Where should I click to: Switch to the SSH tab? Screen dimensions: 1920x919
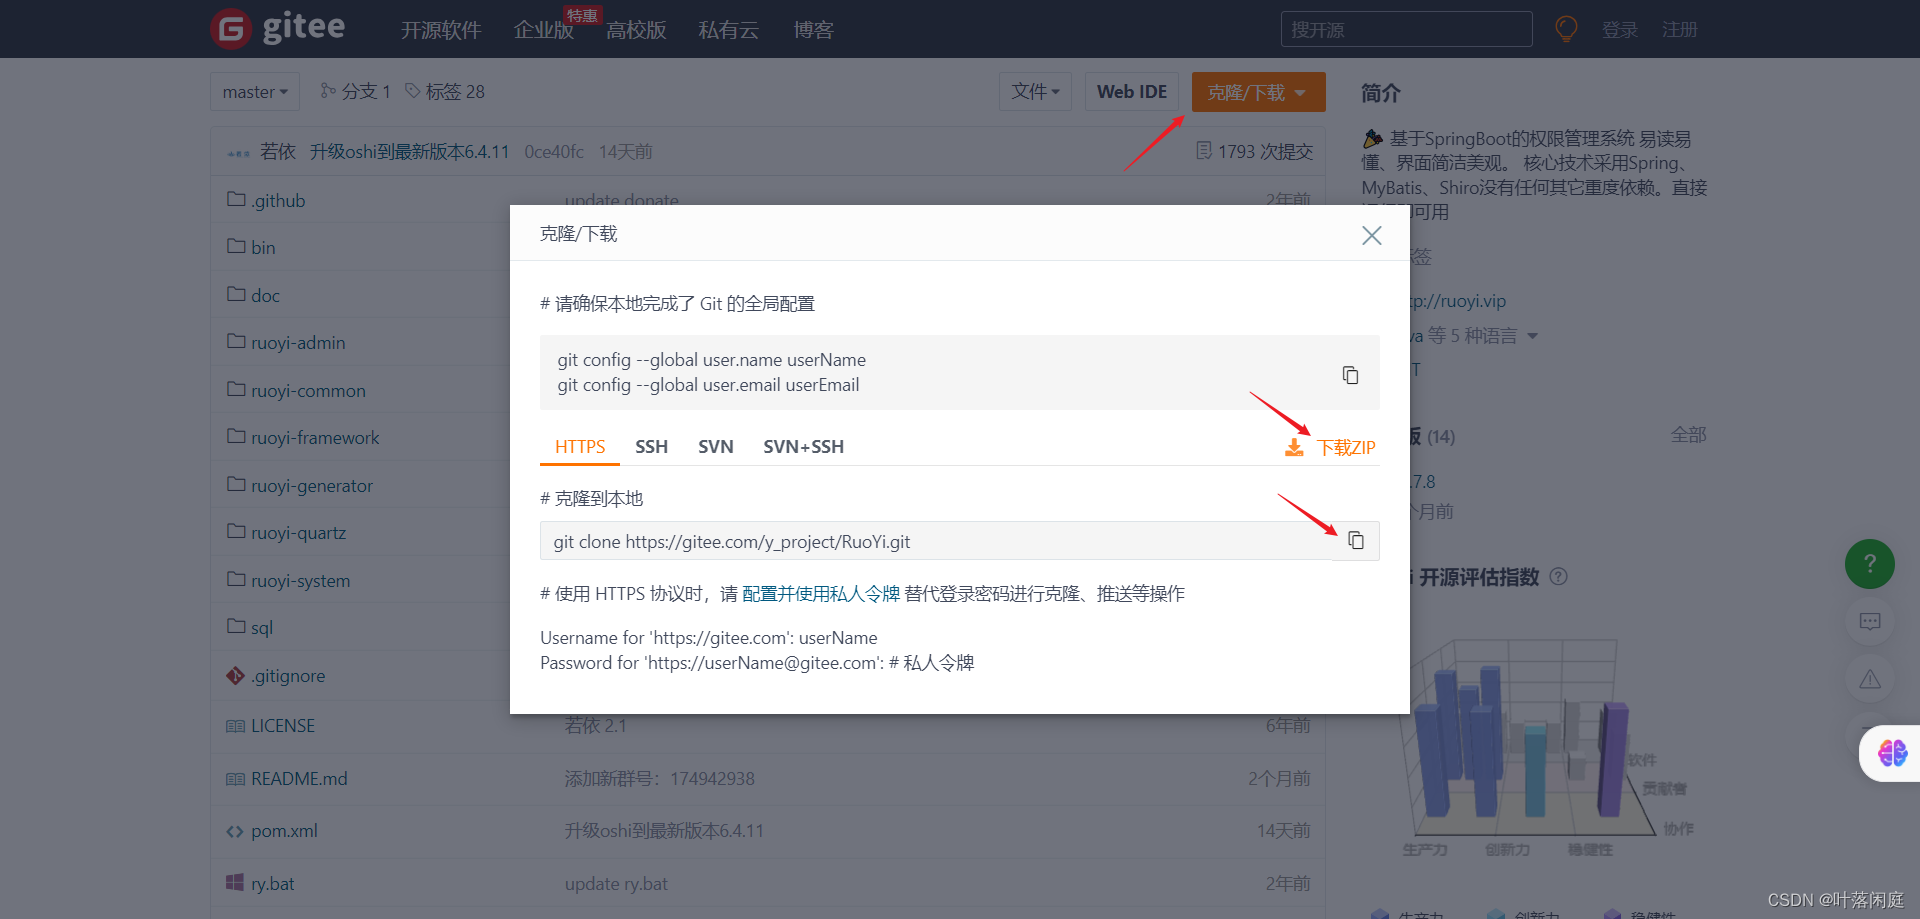pos(651,447)
